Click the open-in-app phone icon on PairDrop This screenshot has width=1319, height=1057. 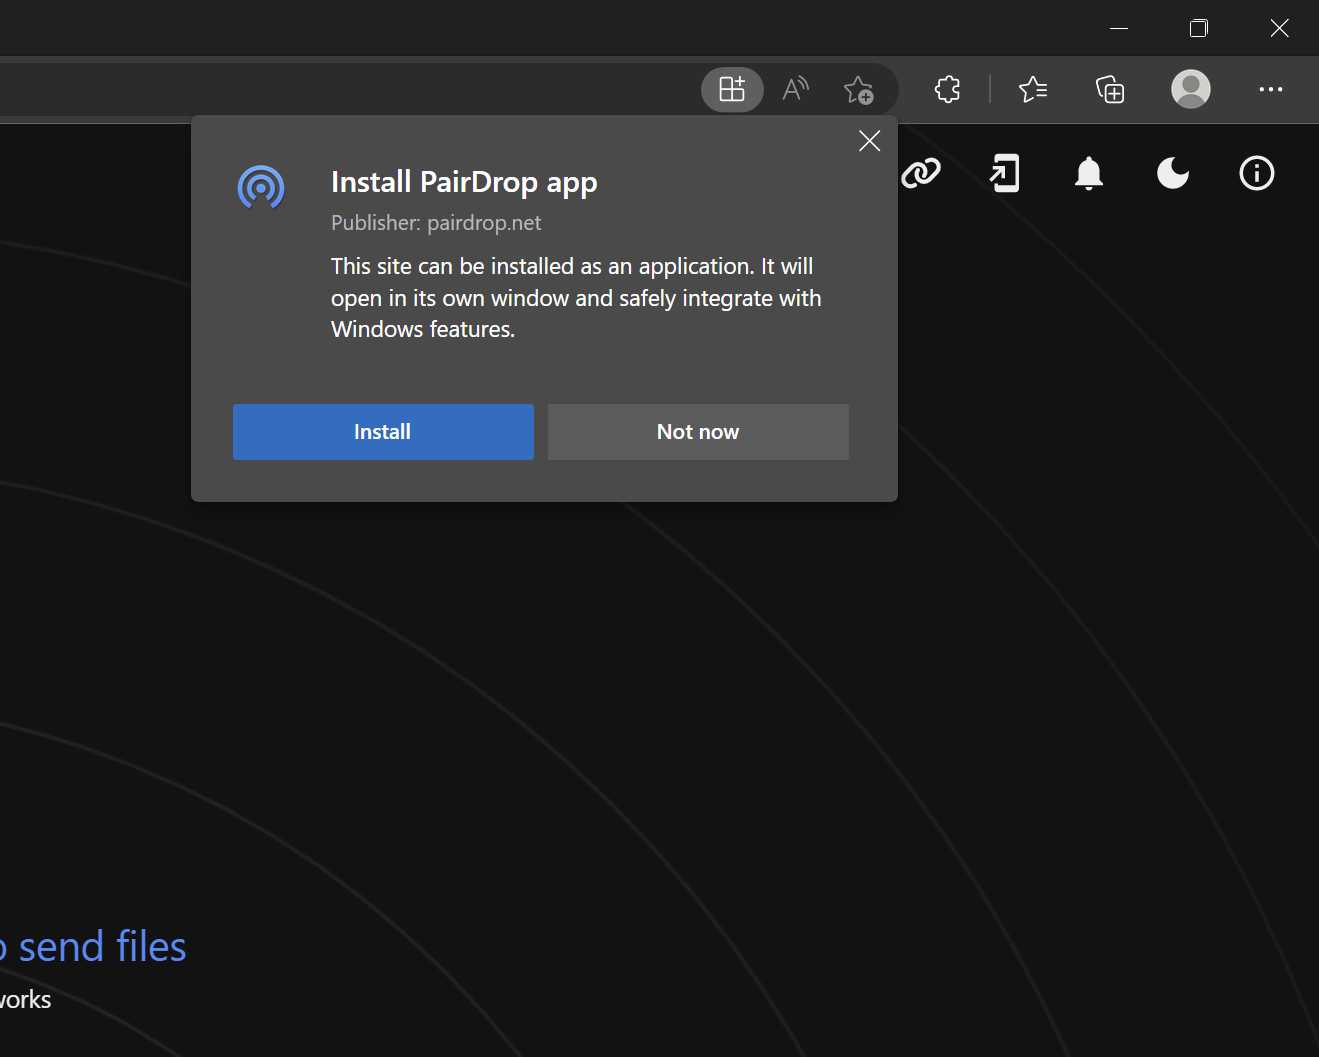tap(1005, 173)
